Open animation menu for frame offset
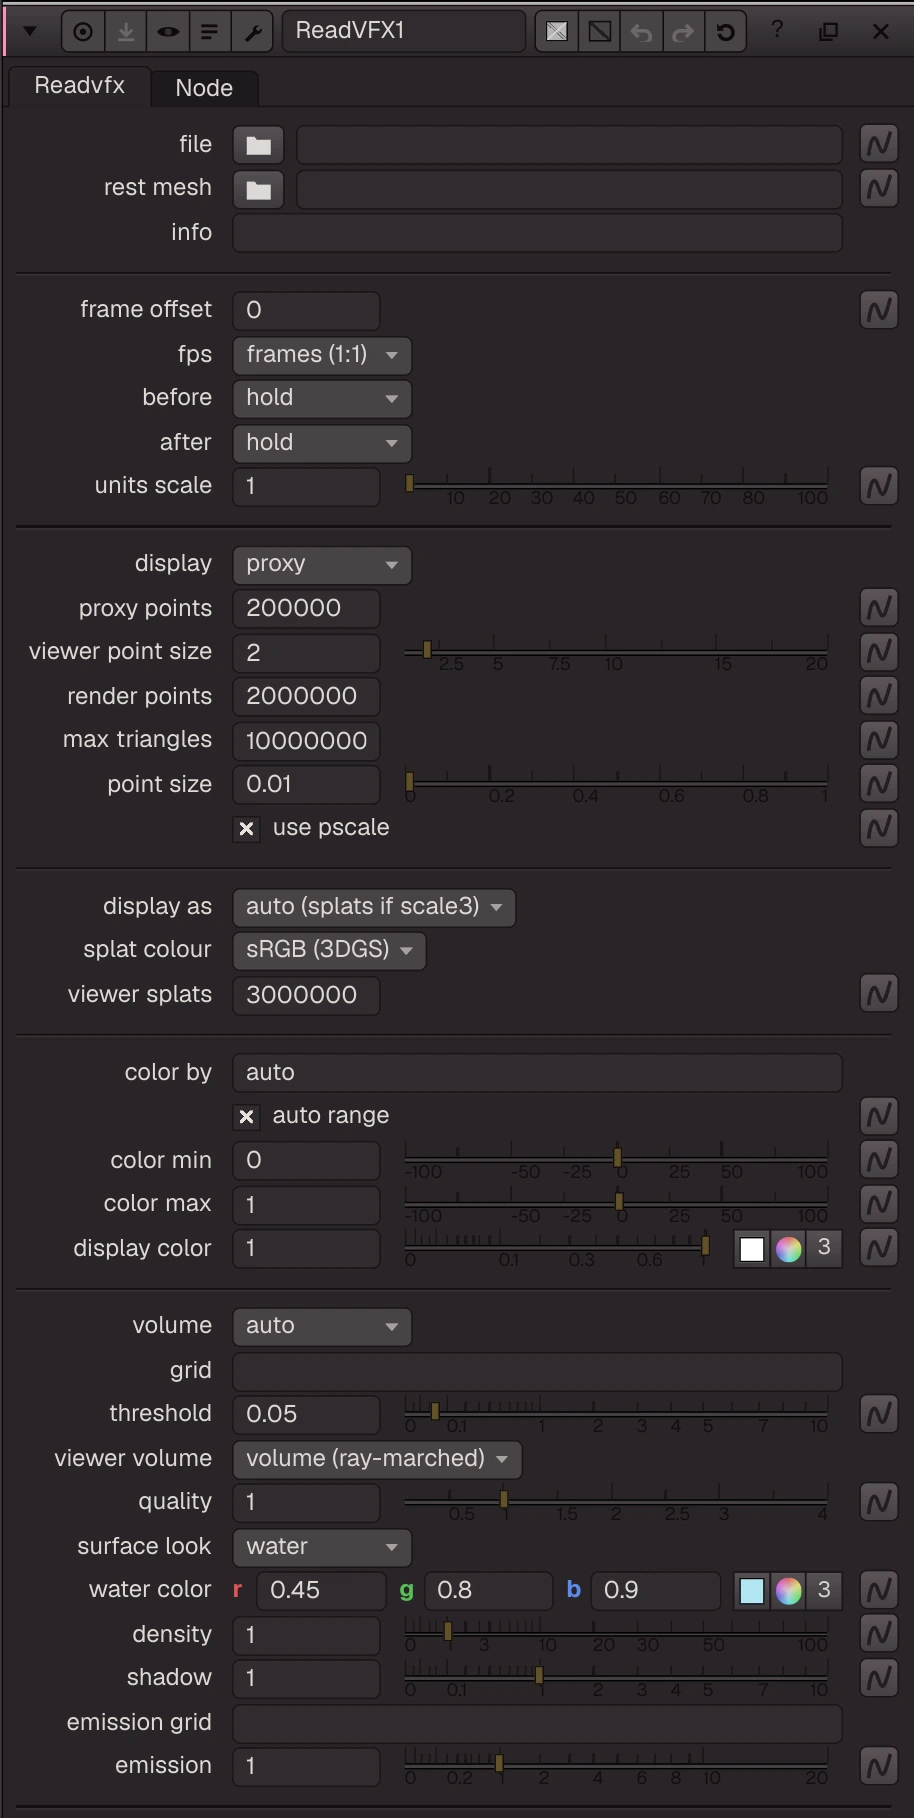 (x=879, y=310)
